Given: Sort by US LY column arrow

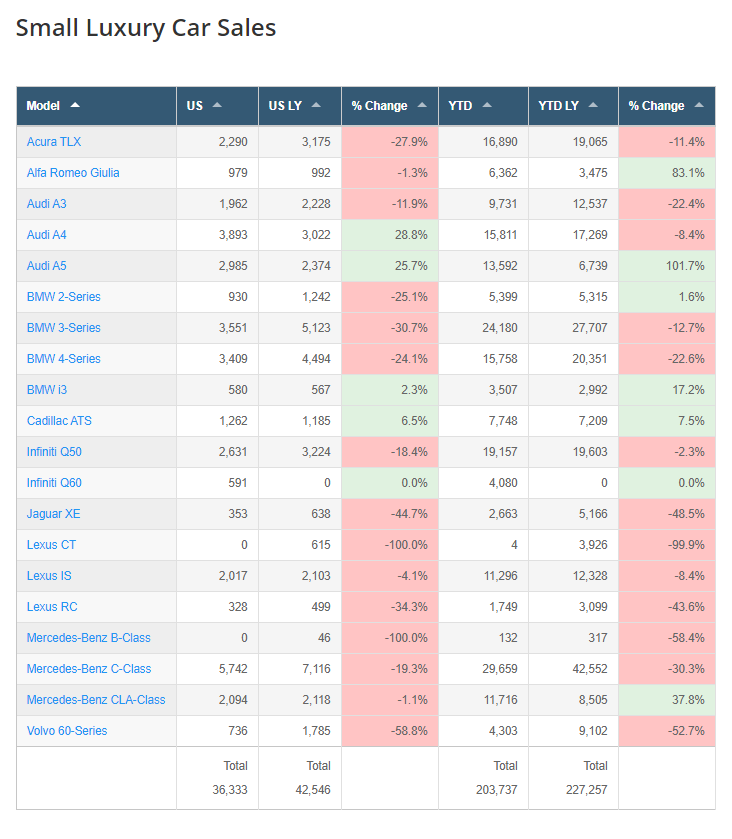Looking at the screenshot, I should point(316,105).
